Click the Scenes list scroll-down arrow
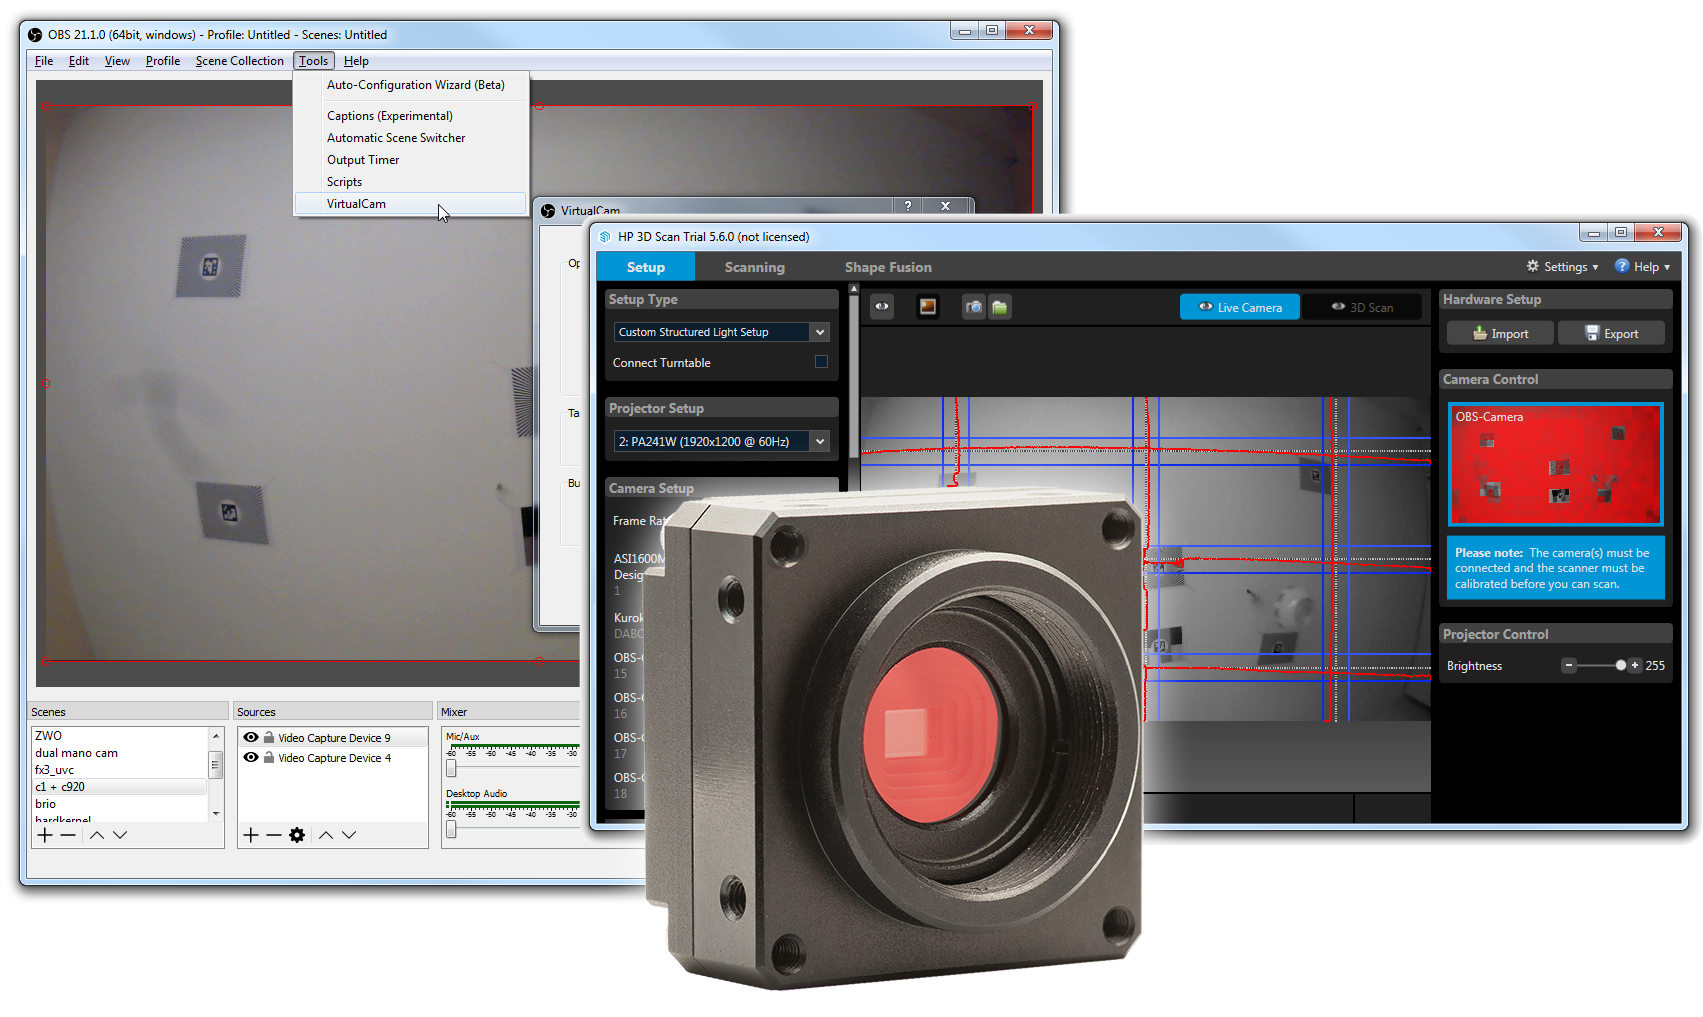The height and width of the screenshot is (1017, 1703). [216, 814]
